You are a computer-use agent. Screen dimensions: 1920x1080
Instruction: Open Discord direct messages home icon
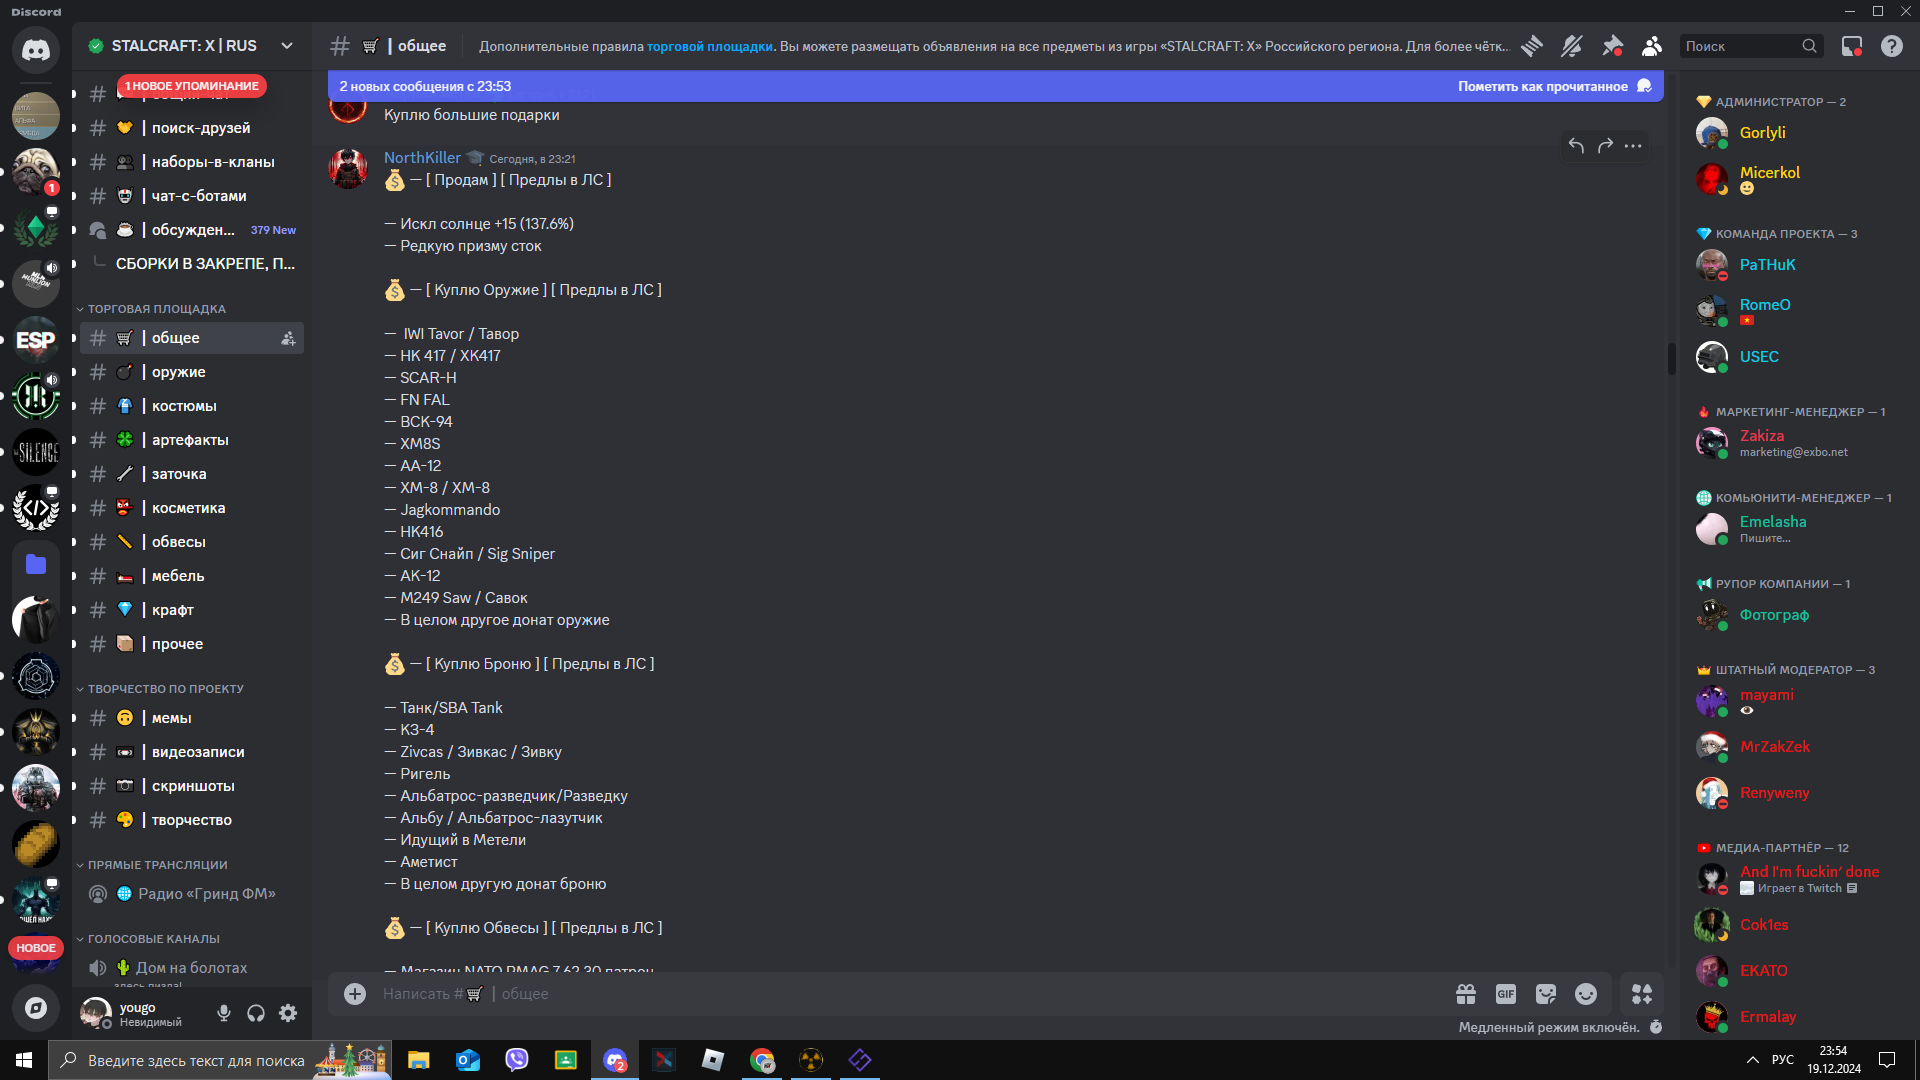[x=36, y=49]
